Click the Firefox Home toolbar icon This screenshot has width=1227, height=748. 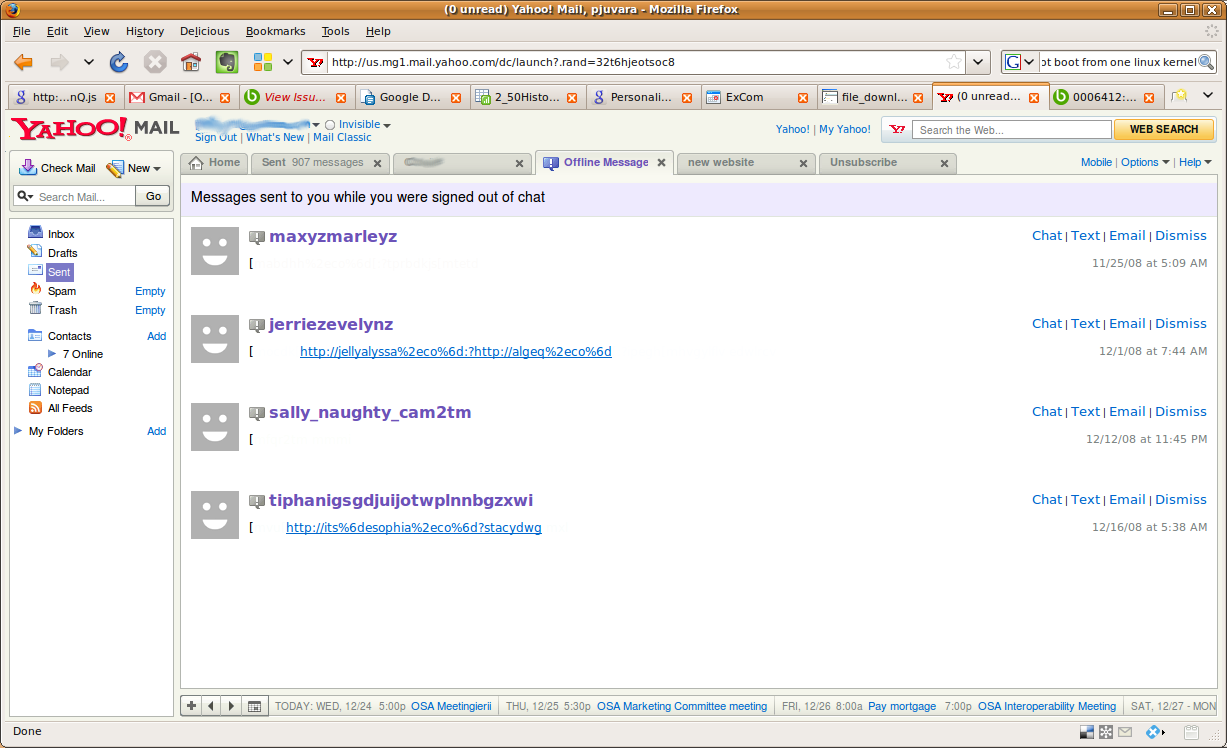tap(190, 62)
